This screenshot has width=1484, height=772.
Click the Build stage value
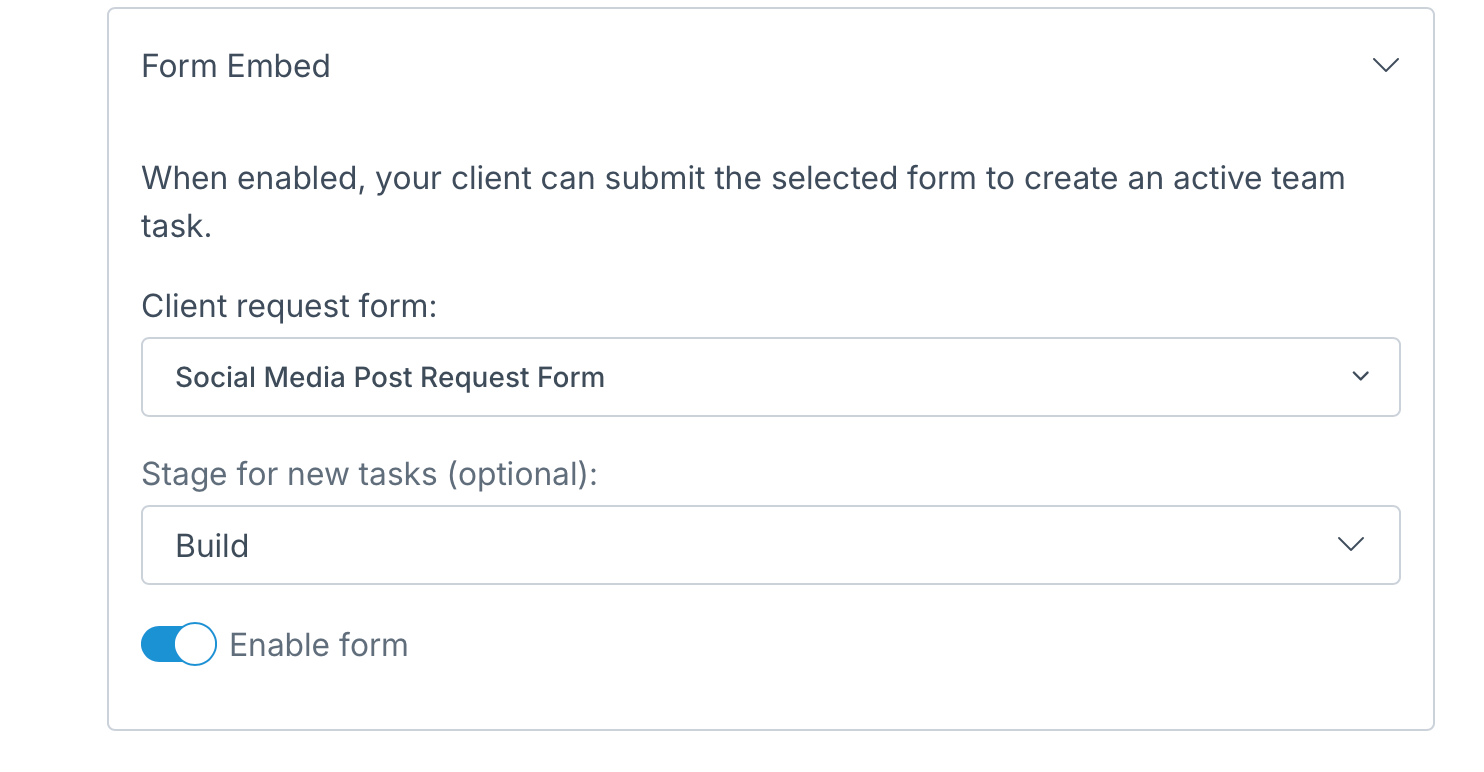pyautogui.click(x=212, y=546)
